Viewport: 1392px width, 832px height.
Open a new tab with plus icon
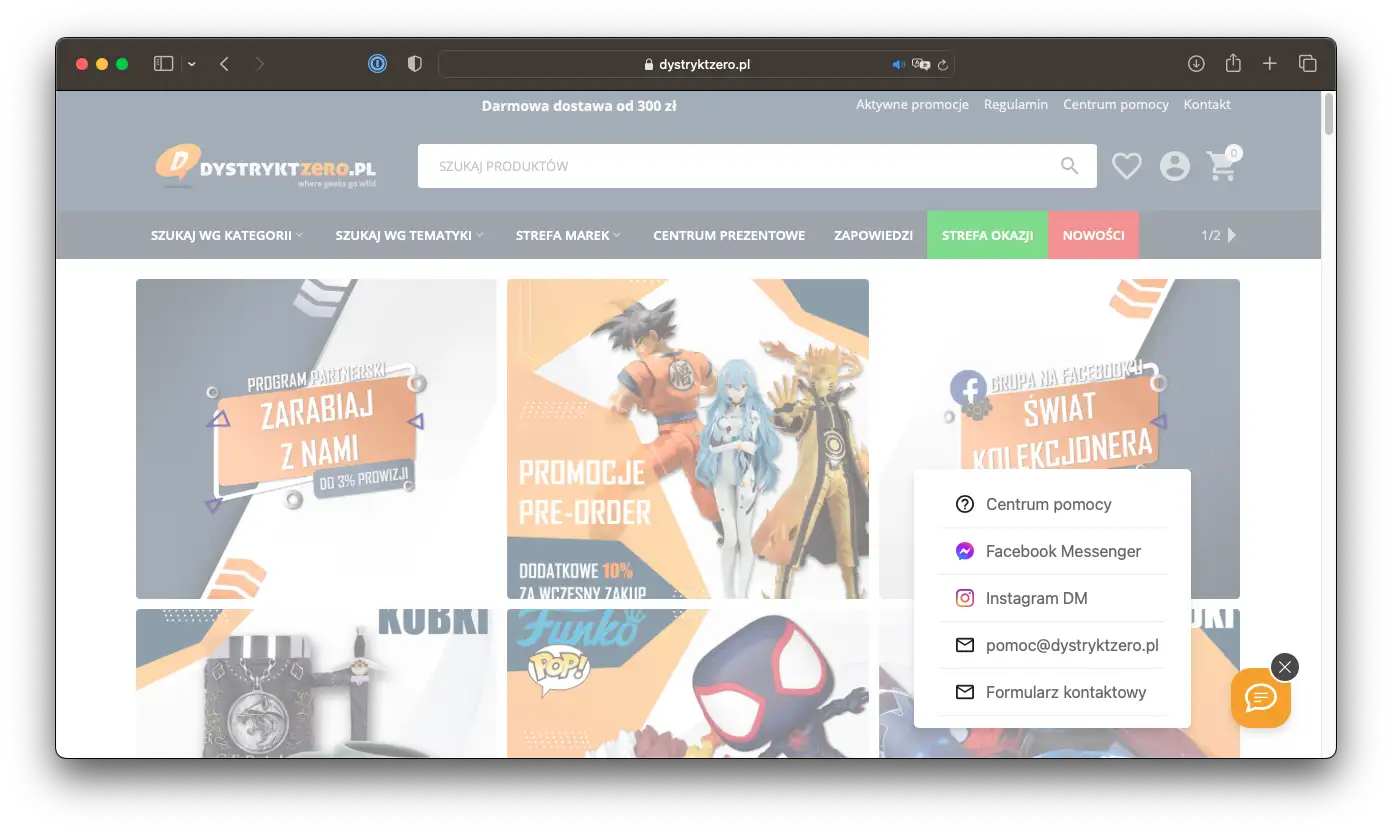[x=1270, y=64]
